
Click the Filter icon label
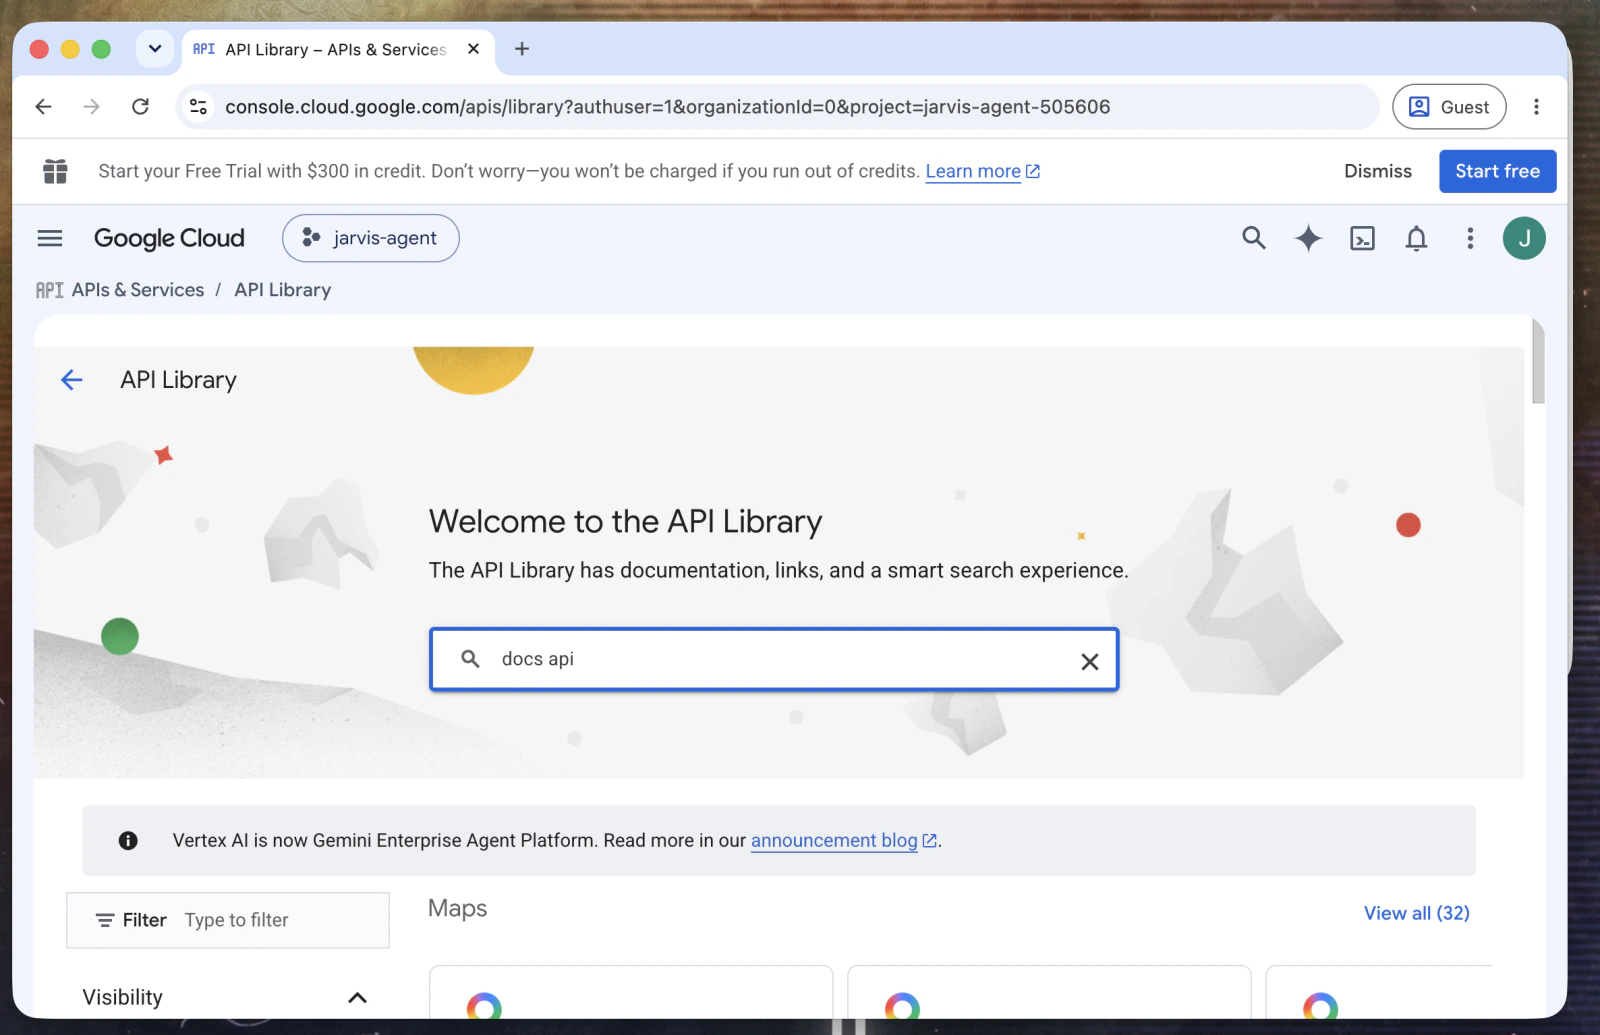click(131, 920)
